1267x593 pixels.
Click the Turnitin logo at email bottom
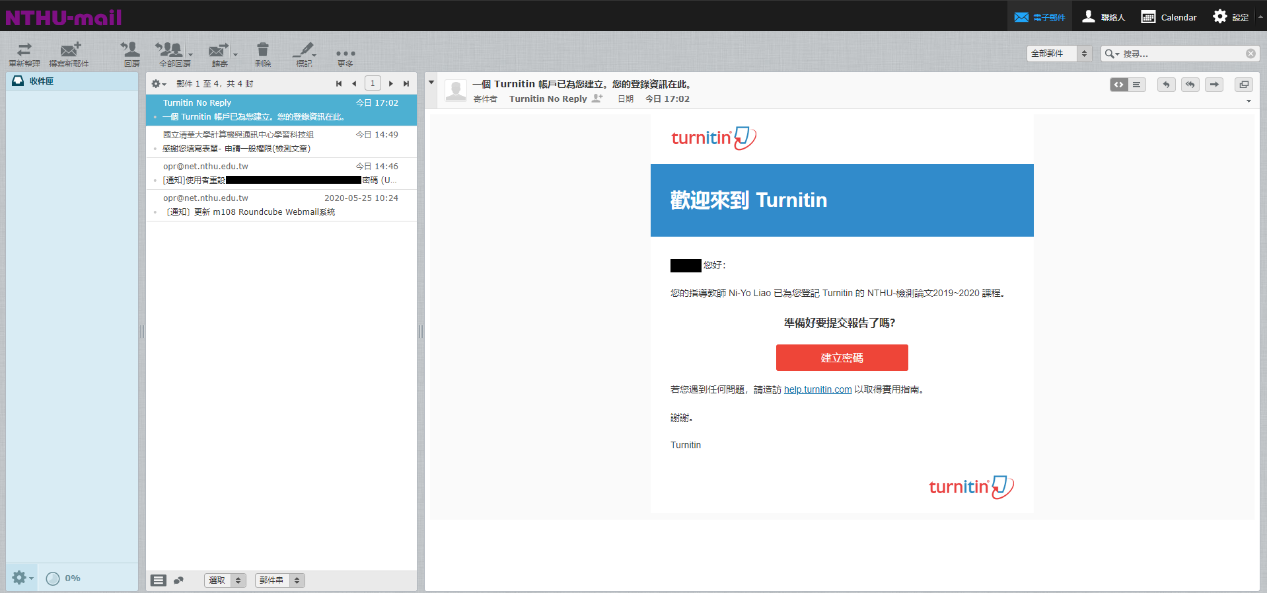[971, 487]
